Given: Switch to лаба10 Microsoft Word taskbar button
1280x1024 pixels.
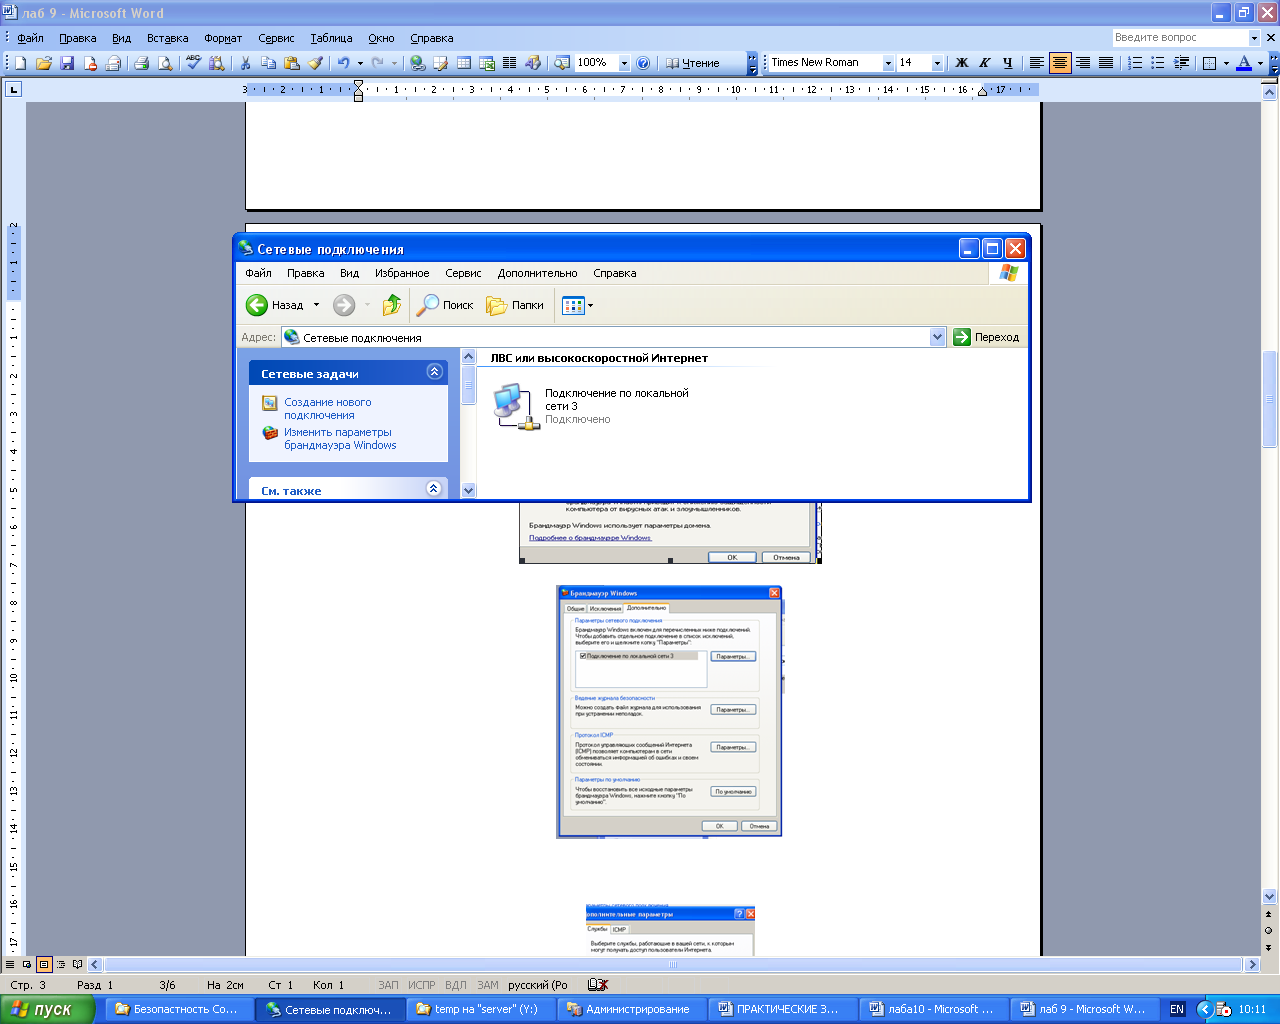Looking at the screenshot, I should pyautogui.click(x=932, y=1009).
